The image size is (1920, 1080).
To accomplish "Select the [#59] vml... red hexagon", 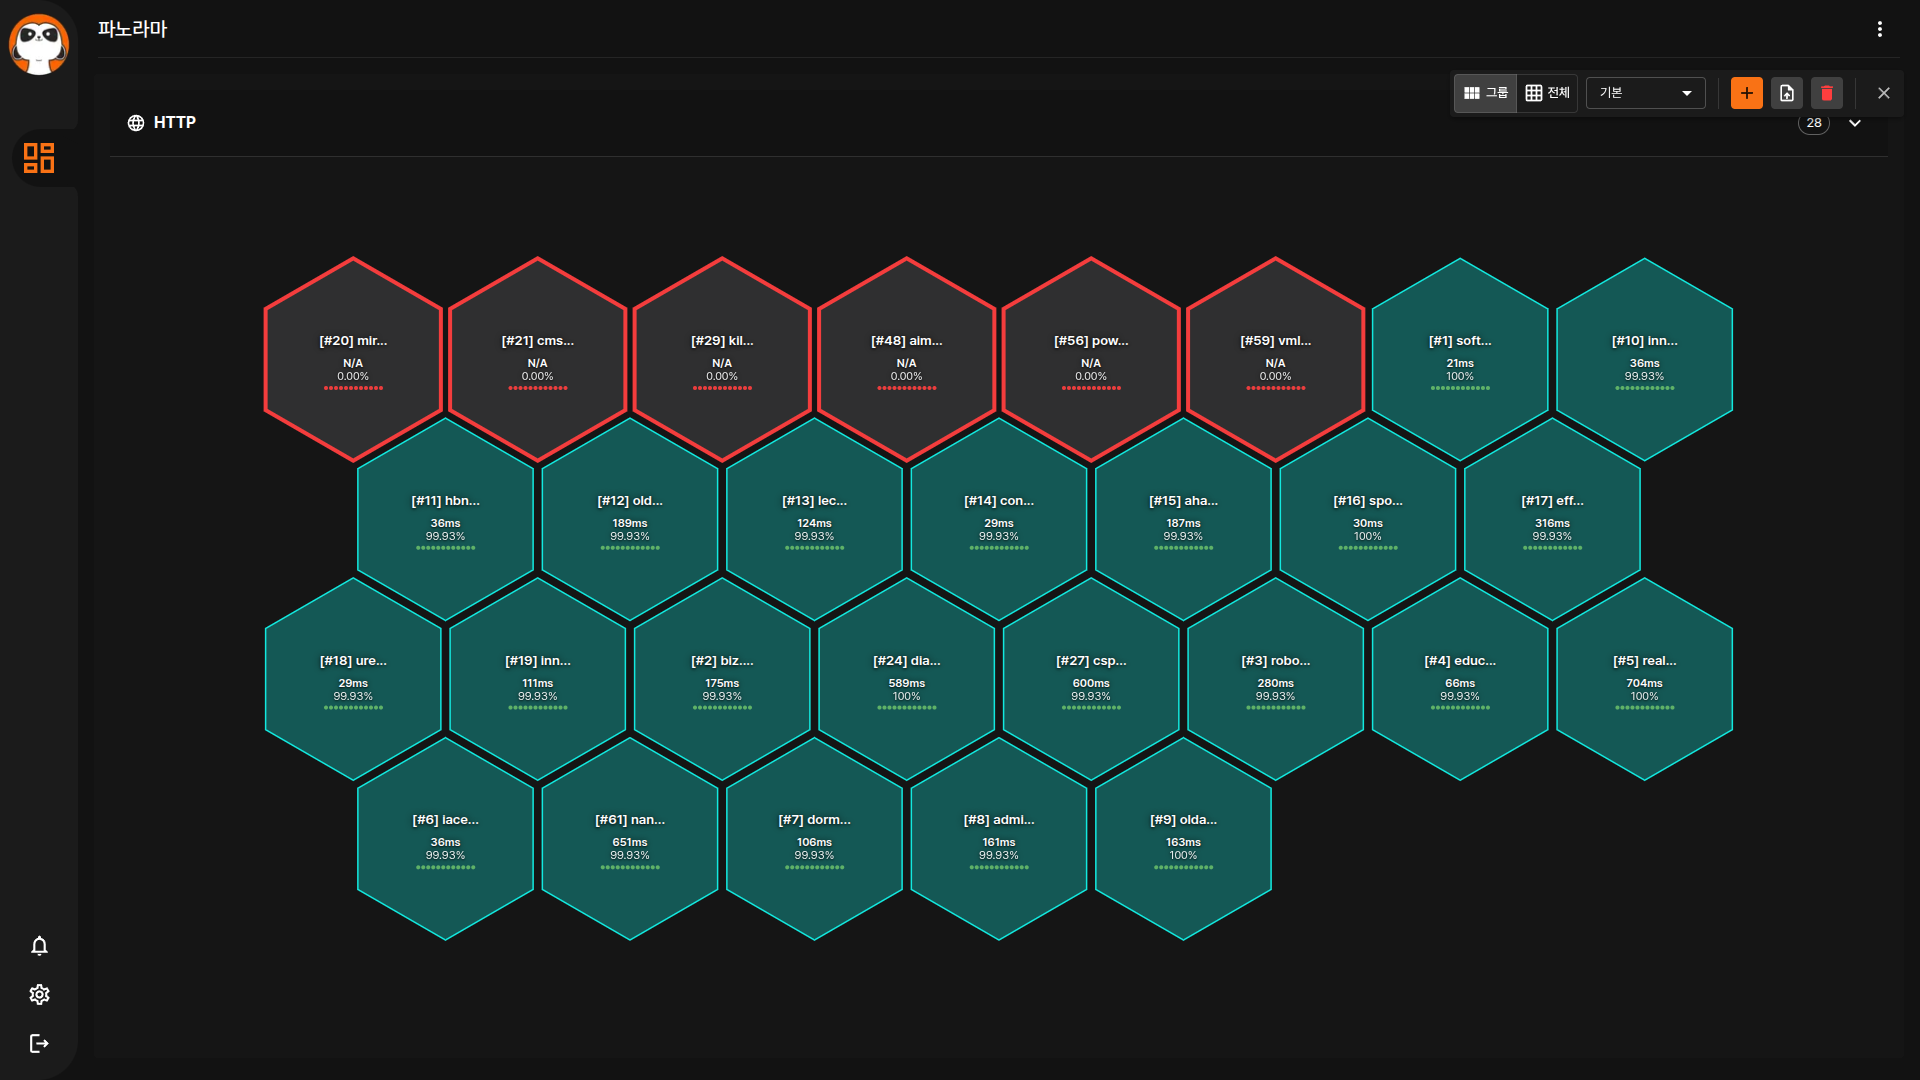I will [1275, 358].
